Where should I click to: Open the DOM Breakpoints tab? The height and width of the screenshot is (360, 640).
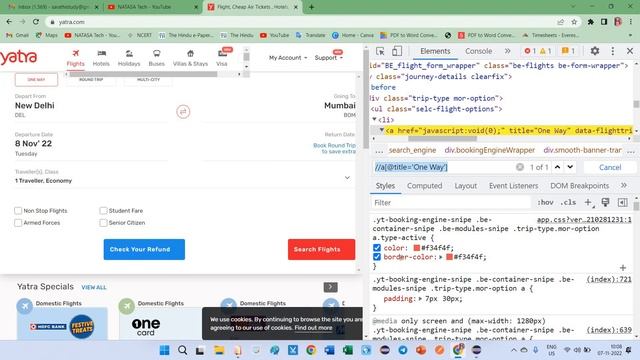click(580, 186)
